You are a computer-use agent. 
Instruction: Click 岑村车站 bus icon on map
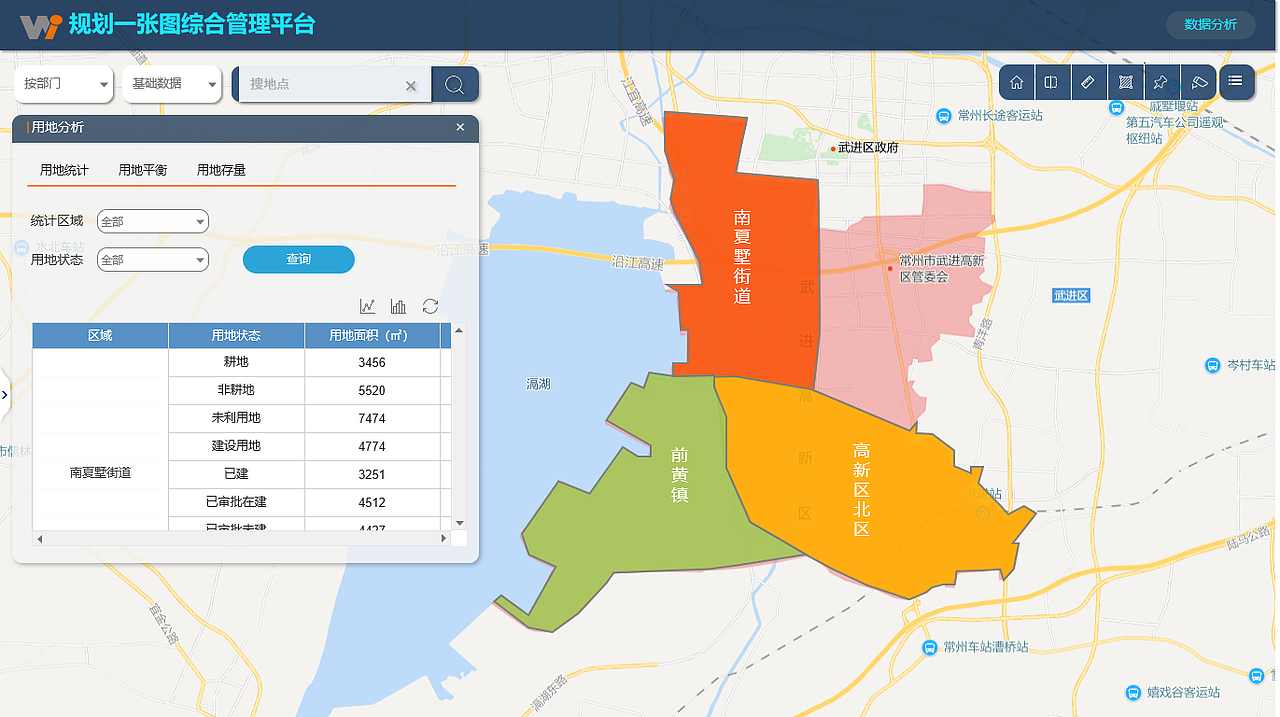click(1213, 365)
